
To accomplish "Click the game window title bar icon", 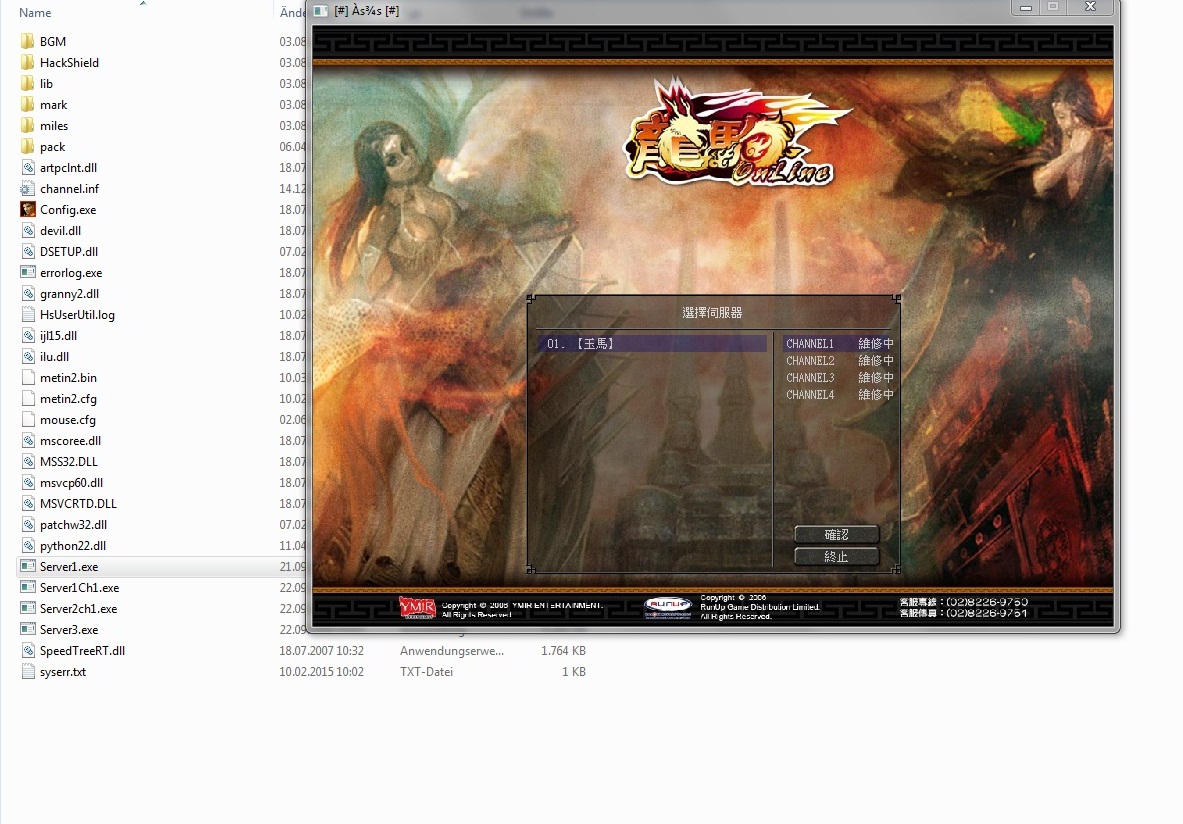I will tap(320, 11).
